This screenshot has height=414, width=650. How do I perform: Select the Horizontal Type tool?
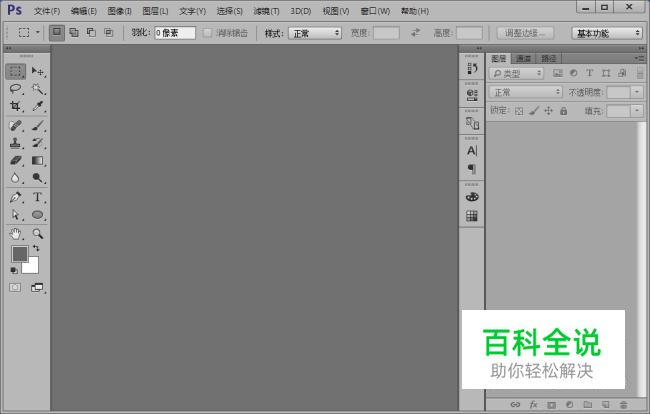pyautogui.click(x=38, y=197)
